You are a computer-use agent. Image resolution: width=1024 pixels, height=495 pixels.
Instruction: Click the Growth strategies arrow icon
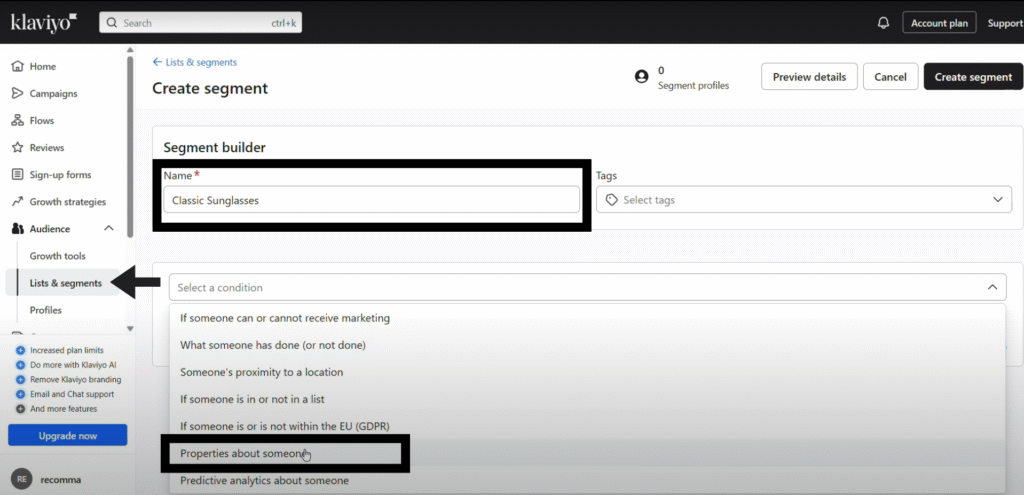tap(17, 202)
